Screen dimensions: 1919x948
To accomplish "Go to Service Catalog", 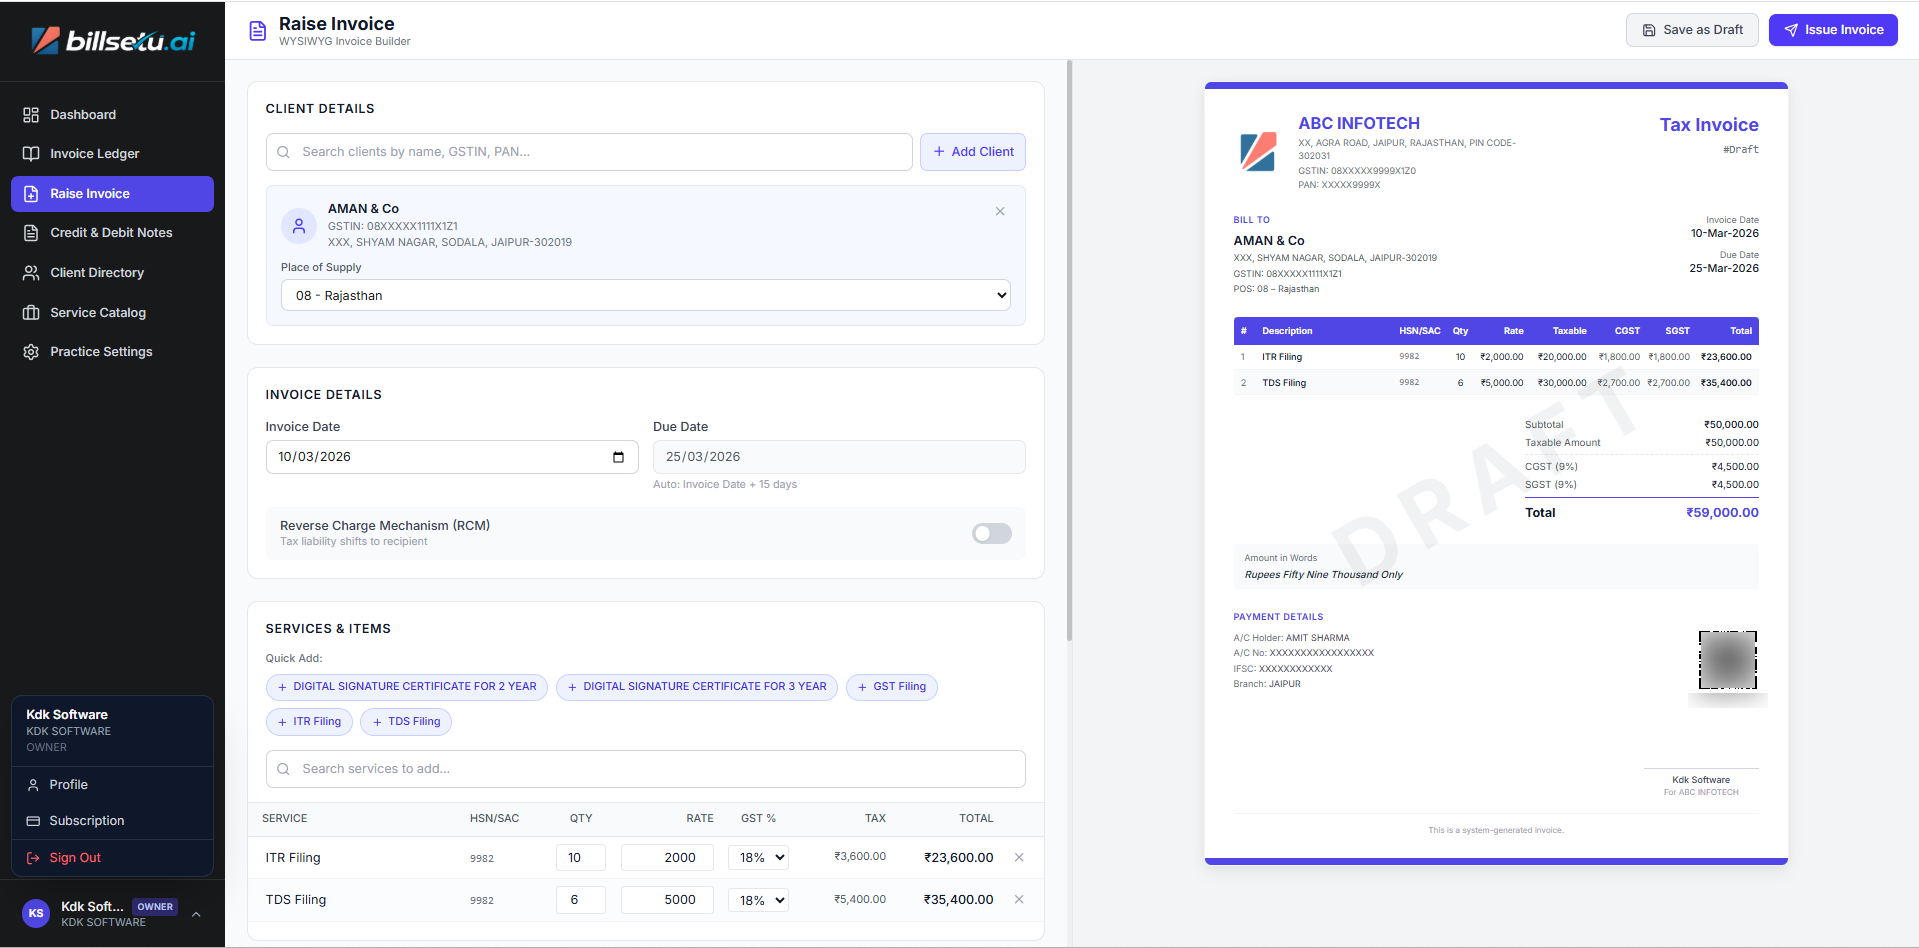I will coord(98,313).
